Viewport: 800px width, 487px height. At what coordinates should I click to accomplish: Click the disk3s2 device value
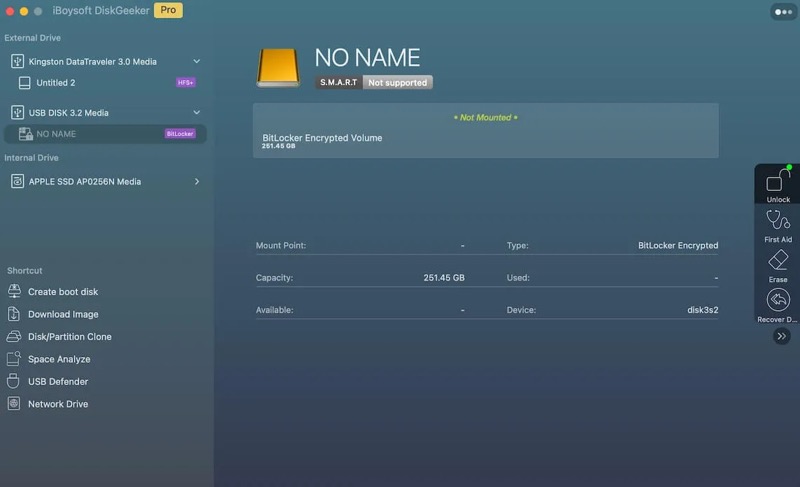point(703,310)
